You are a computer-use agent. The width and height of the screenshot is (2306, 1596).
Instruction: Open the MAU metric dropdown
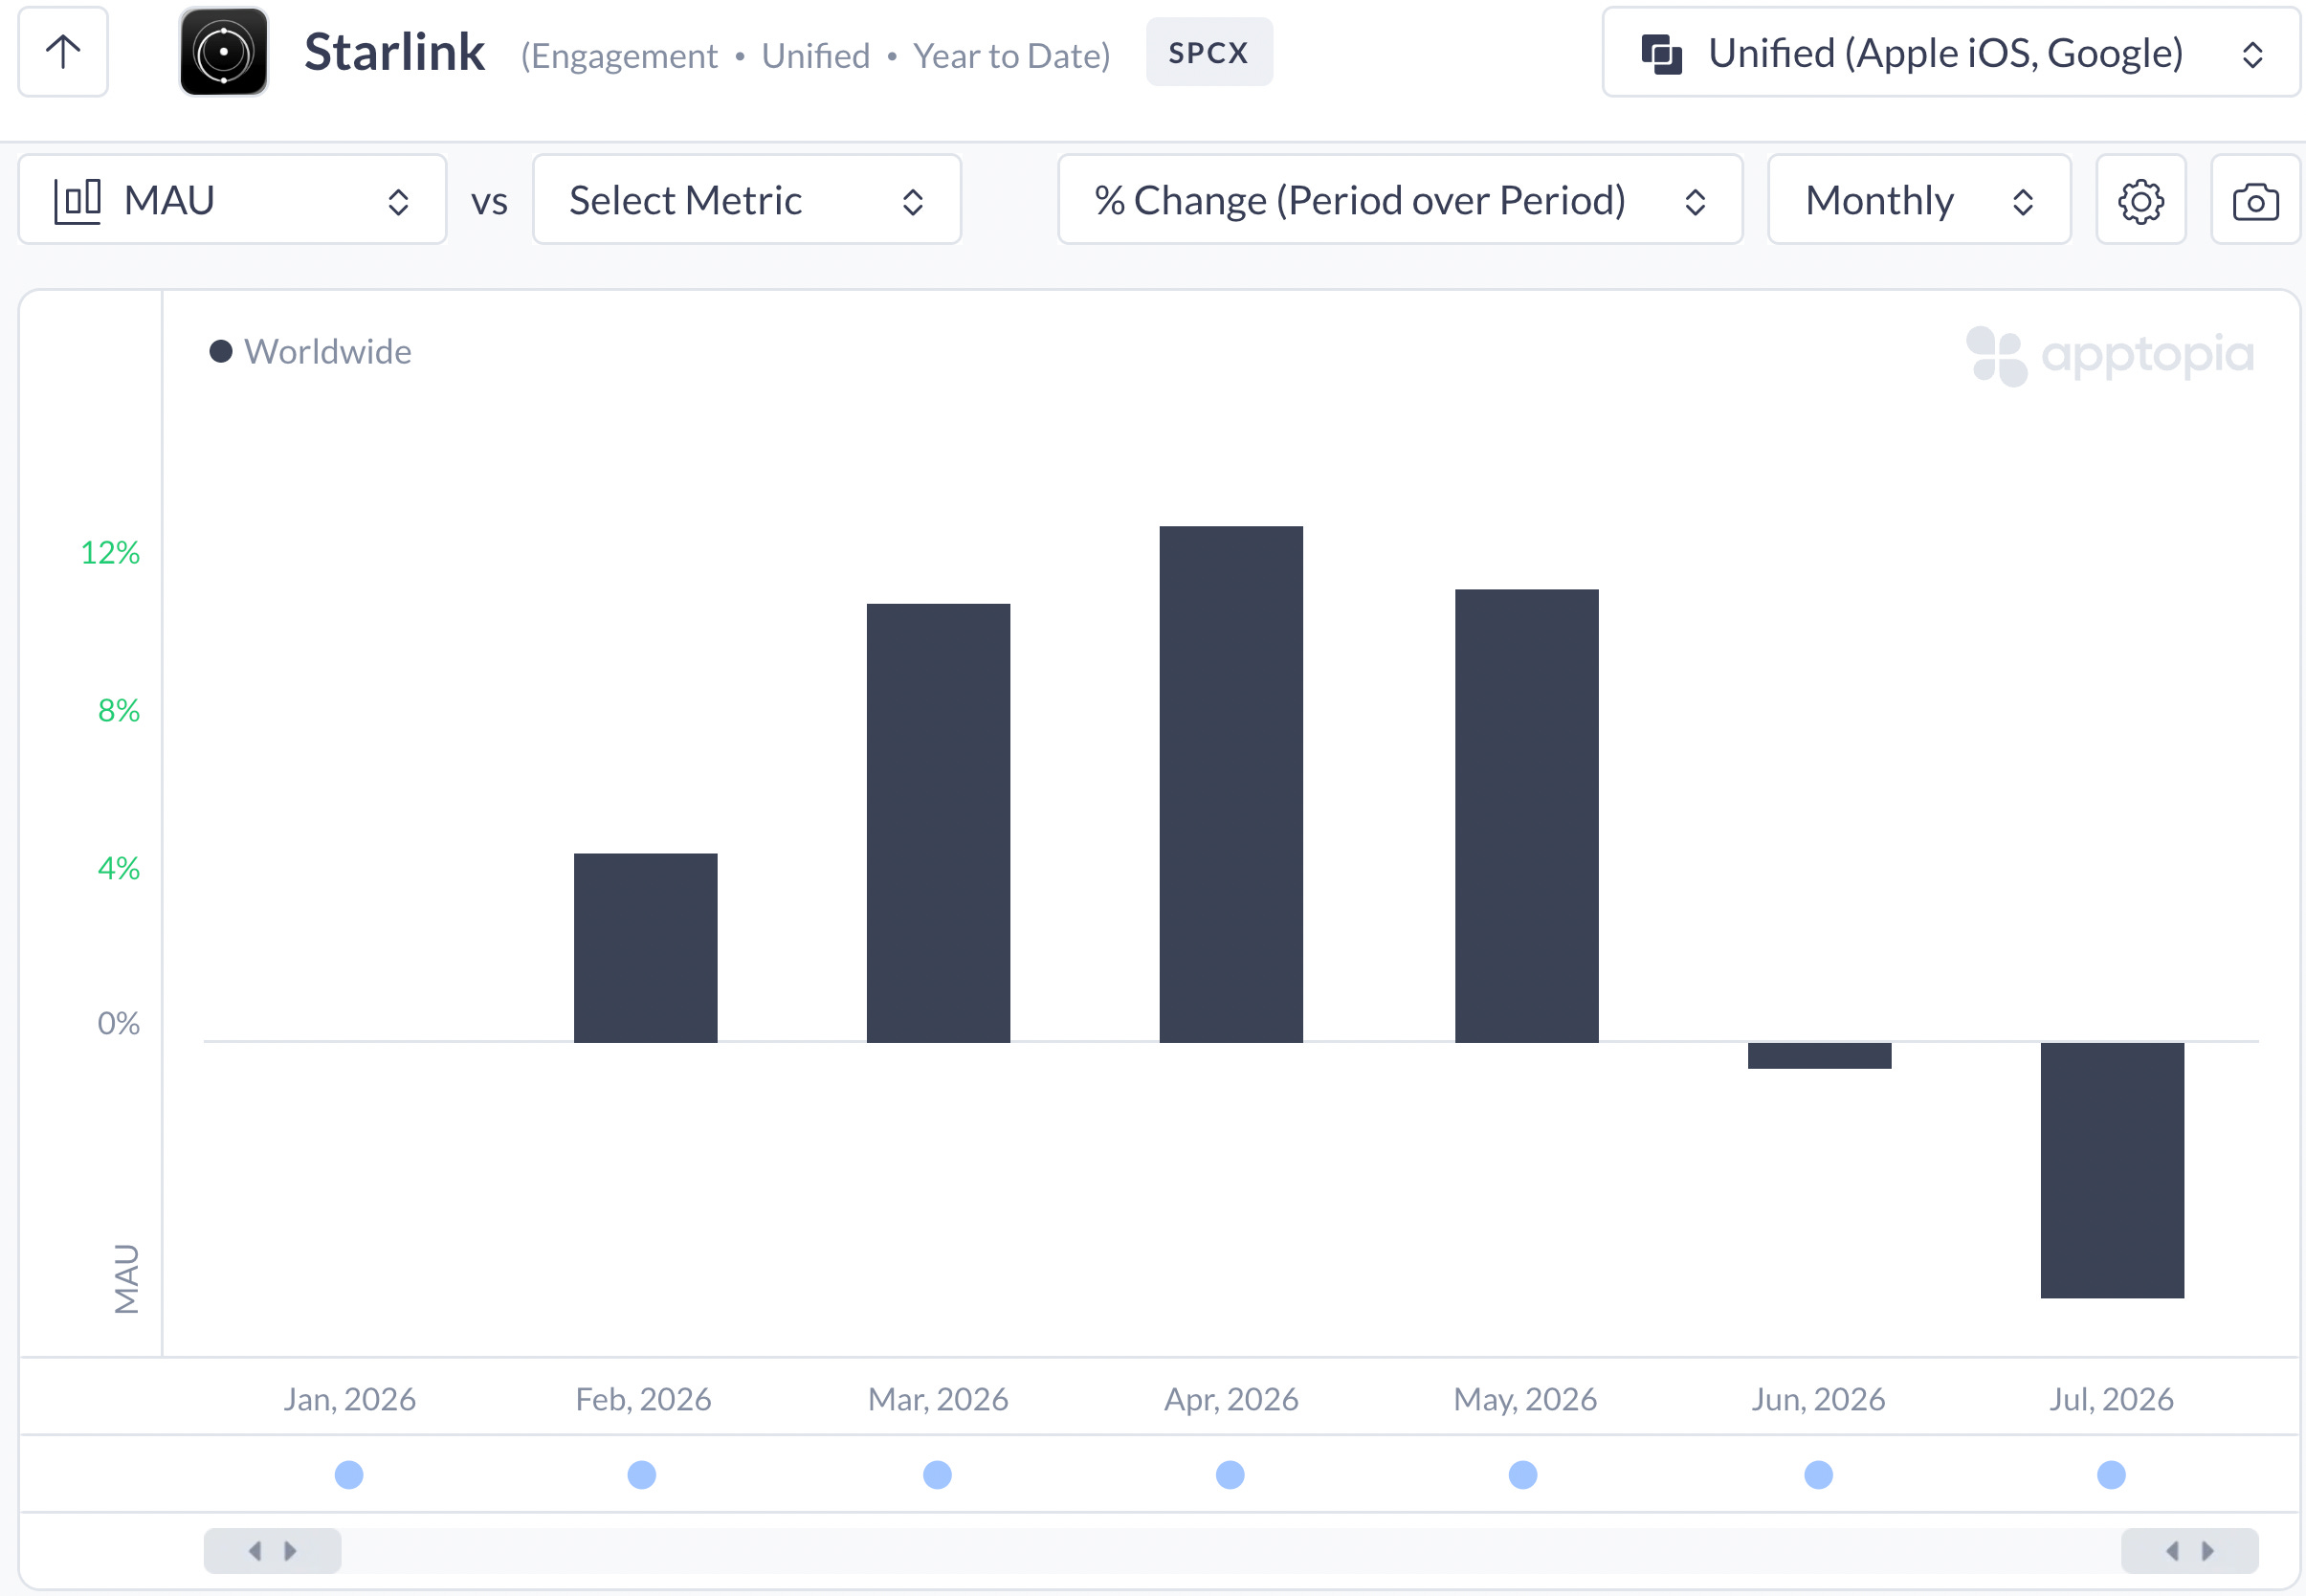click(232, 200)
